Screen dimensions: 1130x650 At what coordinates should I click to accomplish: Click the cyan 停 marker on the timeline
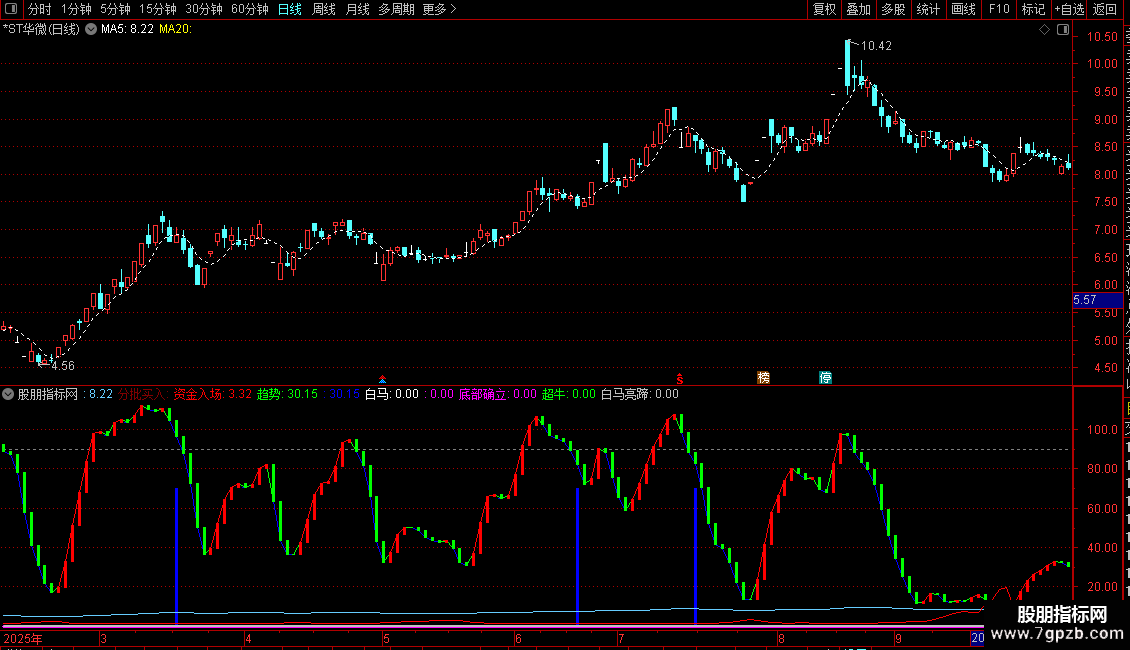pos(825,378)
